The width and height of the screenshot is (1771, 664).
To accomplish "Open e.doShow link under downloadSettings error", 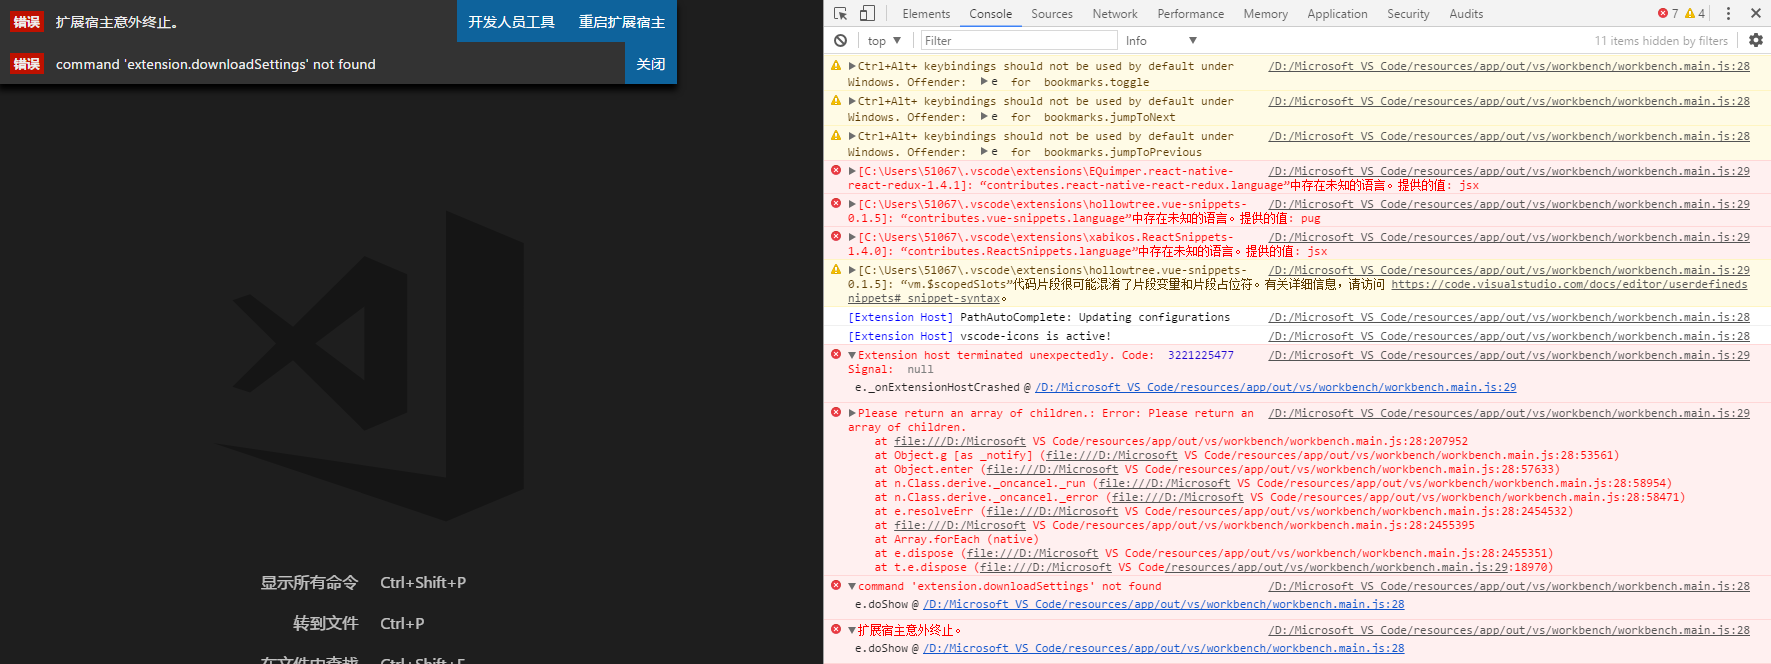I will 1163,604.
